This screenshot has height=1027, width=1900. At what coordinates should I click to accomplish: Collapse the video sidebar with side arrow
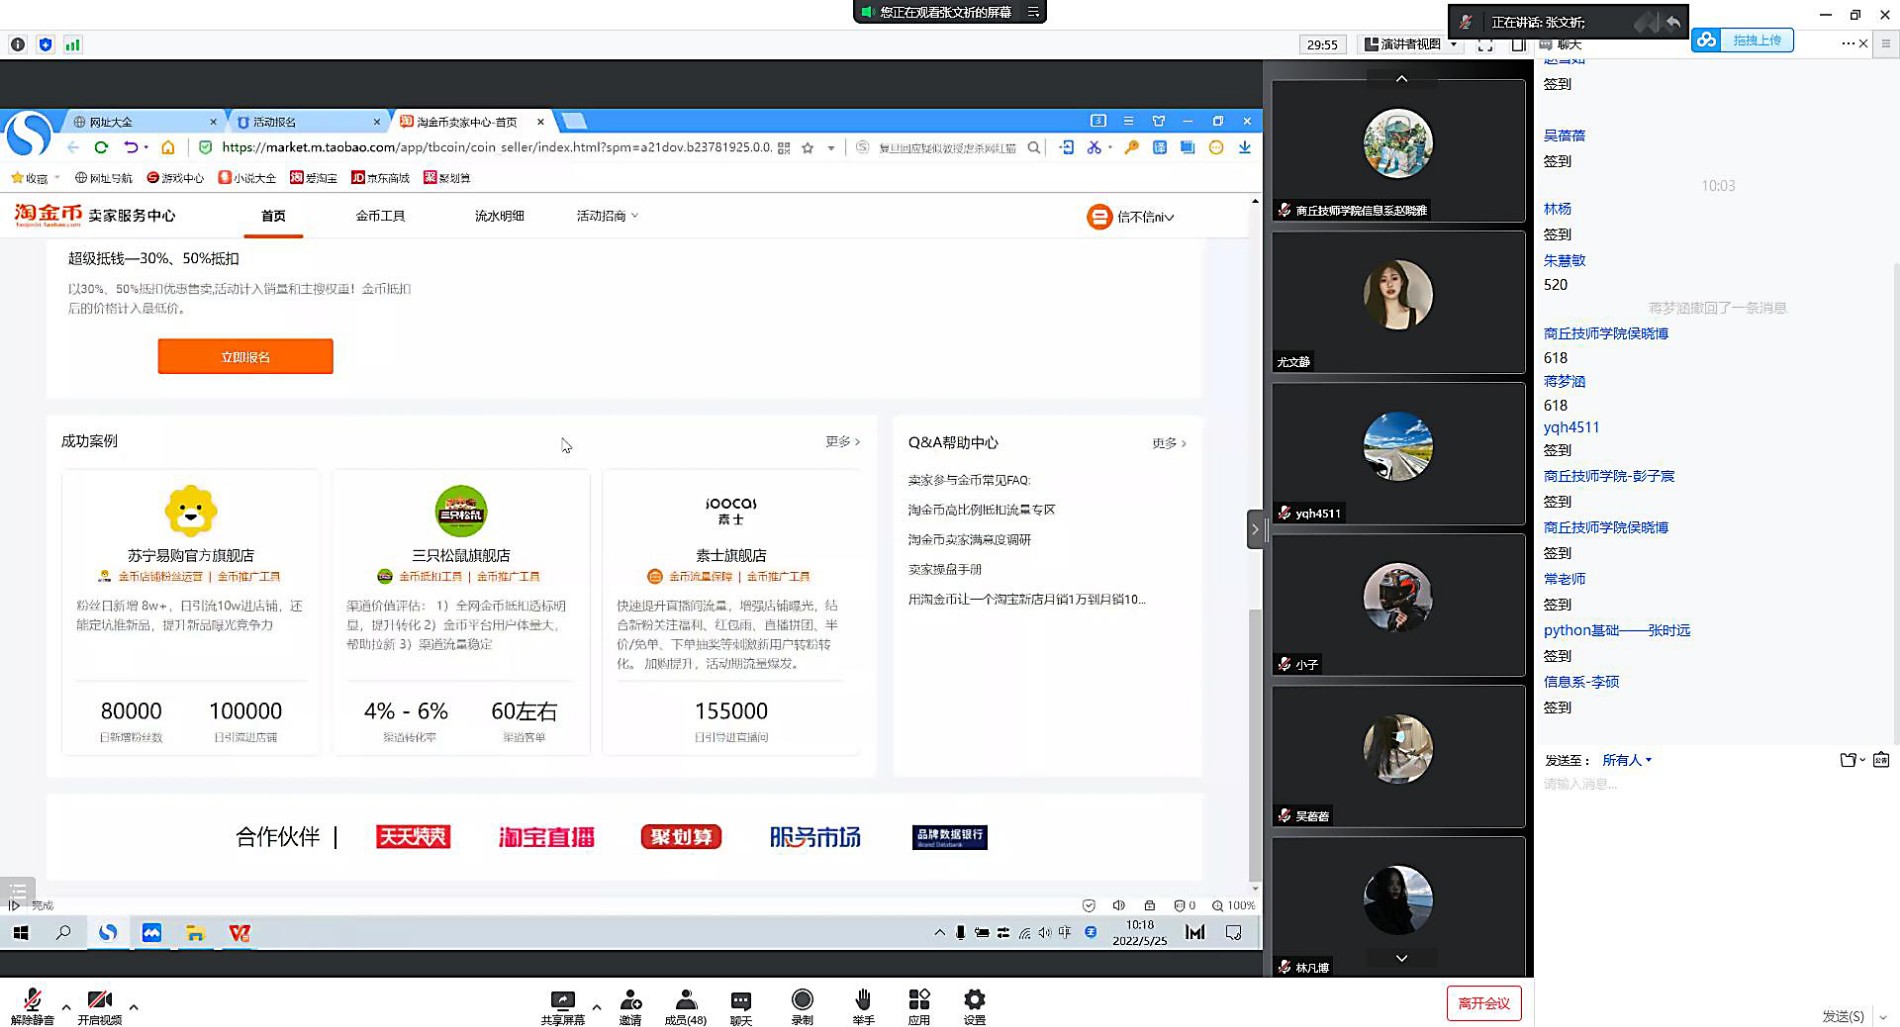1255,529
